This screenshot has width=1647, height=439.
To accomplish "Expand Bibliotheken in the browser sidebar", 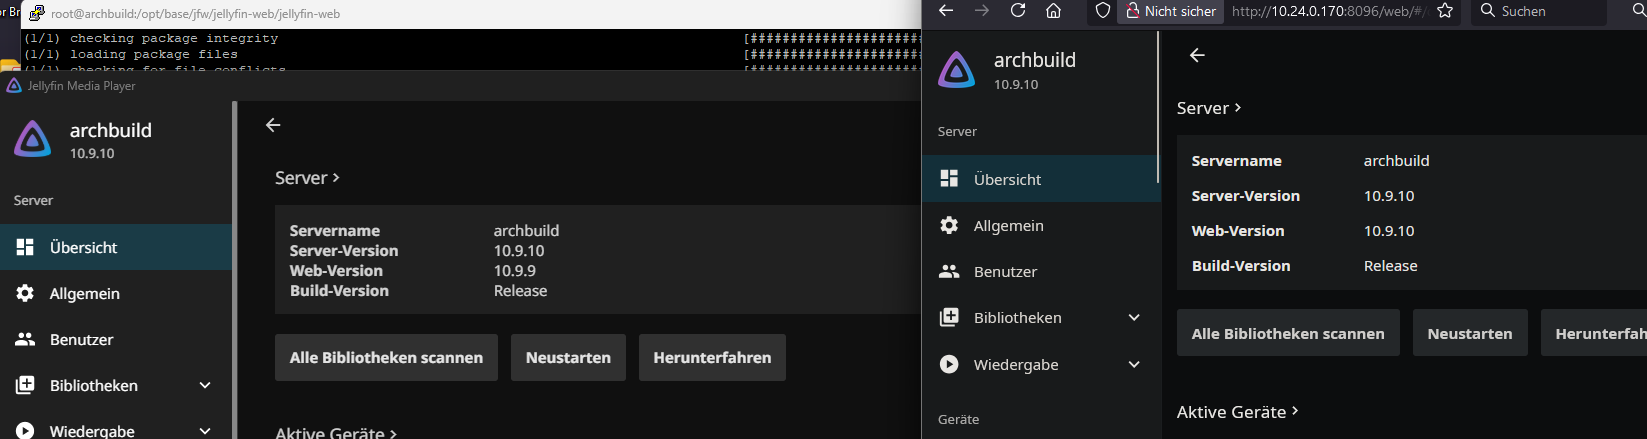I will [x=1134, y=318].
